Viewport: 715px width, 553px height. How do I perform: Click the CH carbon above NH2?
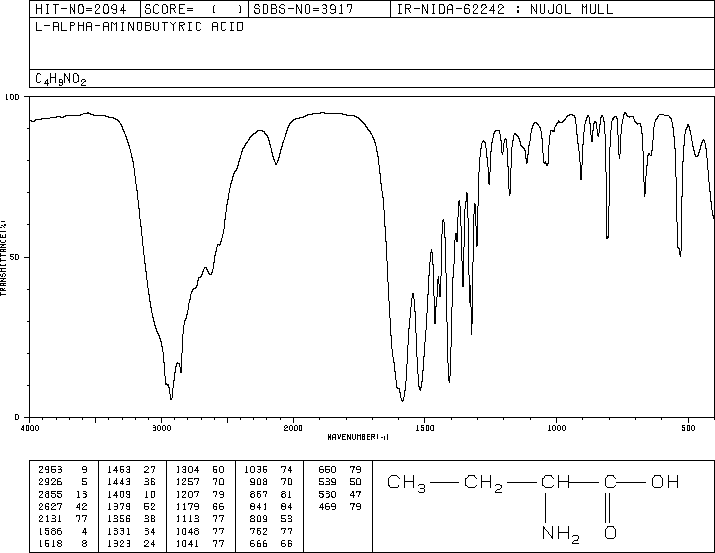pyautogui.click(x=555, y=482)
